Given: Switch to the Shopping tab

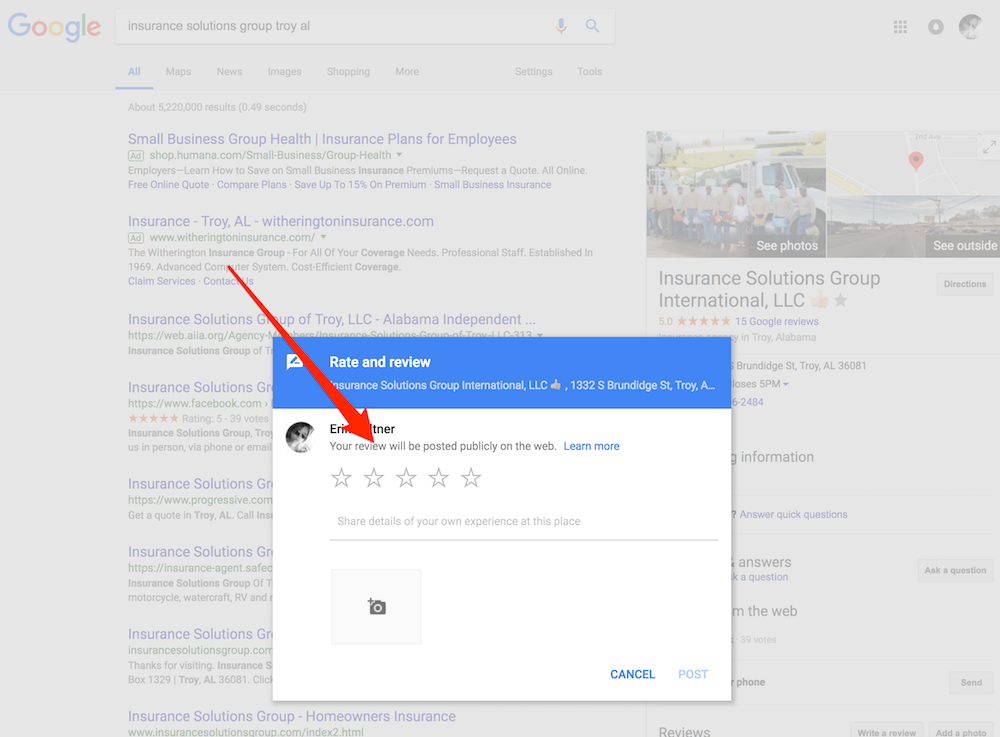Looking at the screenshot, I should 348,71.
